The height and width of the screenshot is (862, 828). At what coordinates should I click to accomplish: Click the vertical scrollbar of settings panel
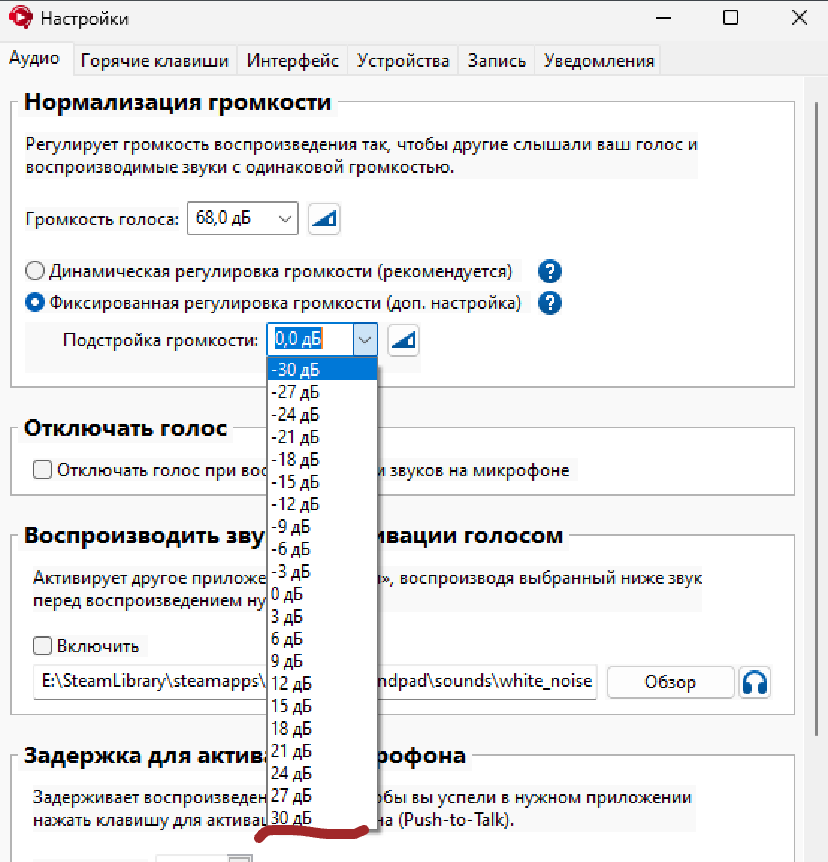[x=818, y=418]
